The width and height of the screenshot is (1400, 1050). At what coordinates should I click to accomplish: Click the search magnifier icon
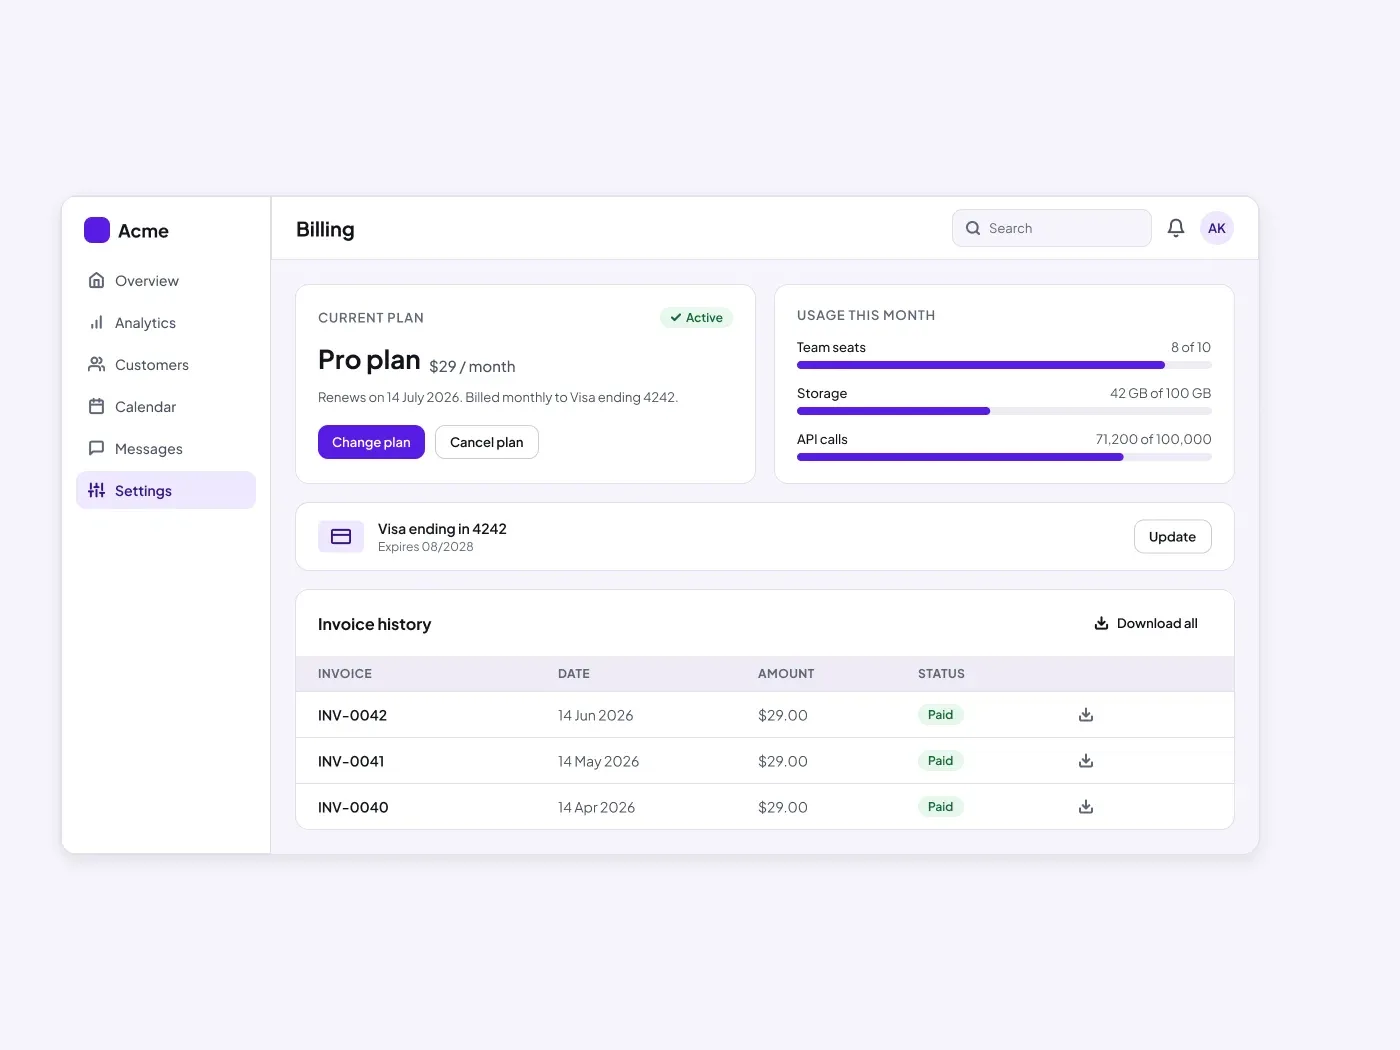point(973,228)
